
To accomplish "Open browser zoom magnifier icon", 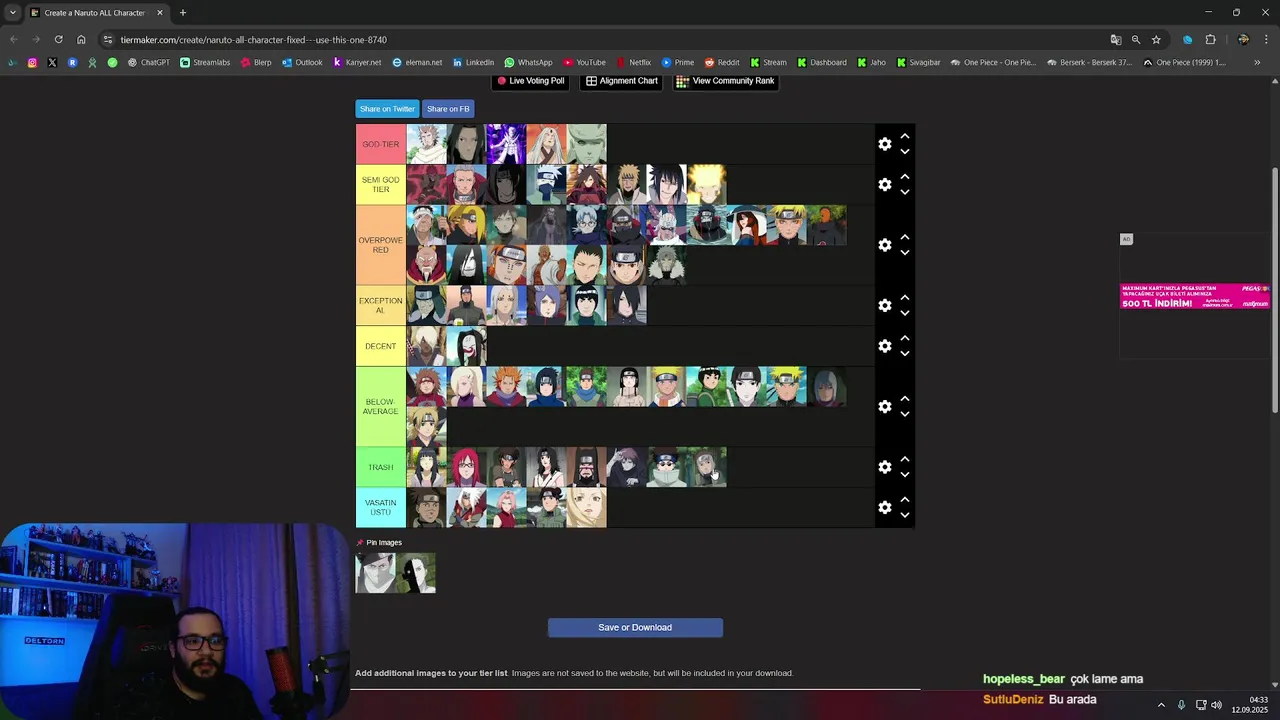I will (1136, 40).
